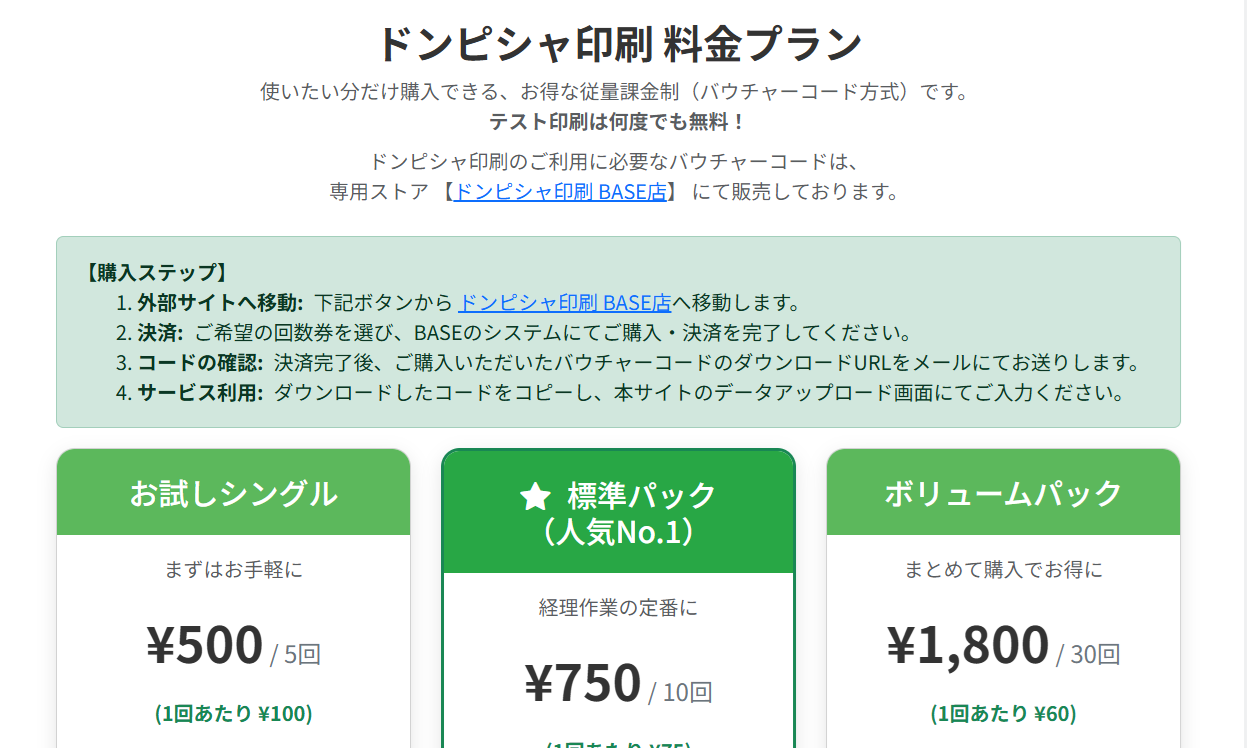Click the ¥500 price

pyautogui.click(x=205, y=645)
